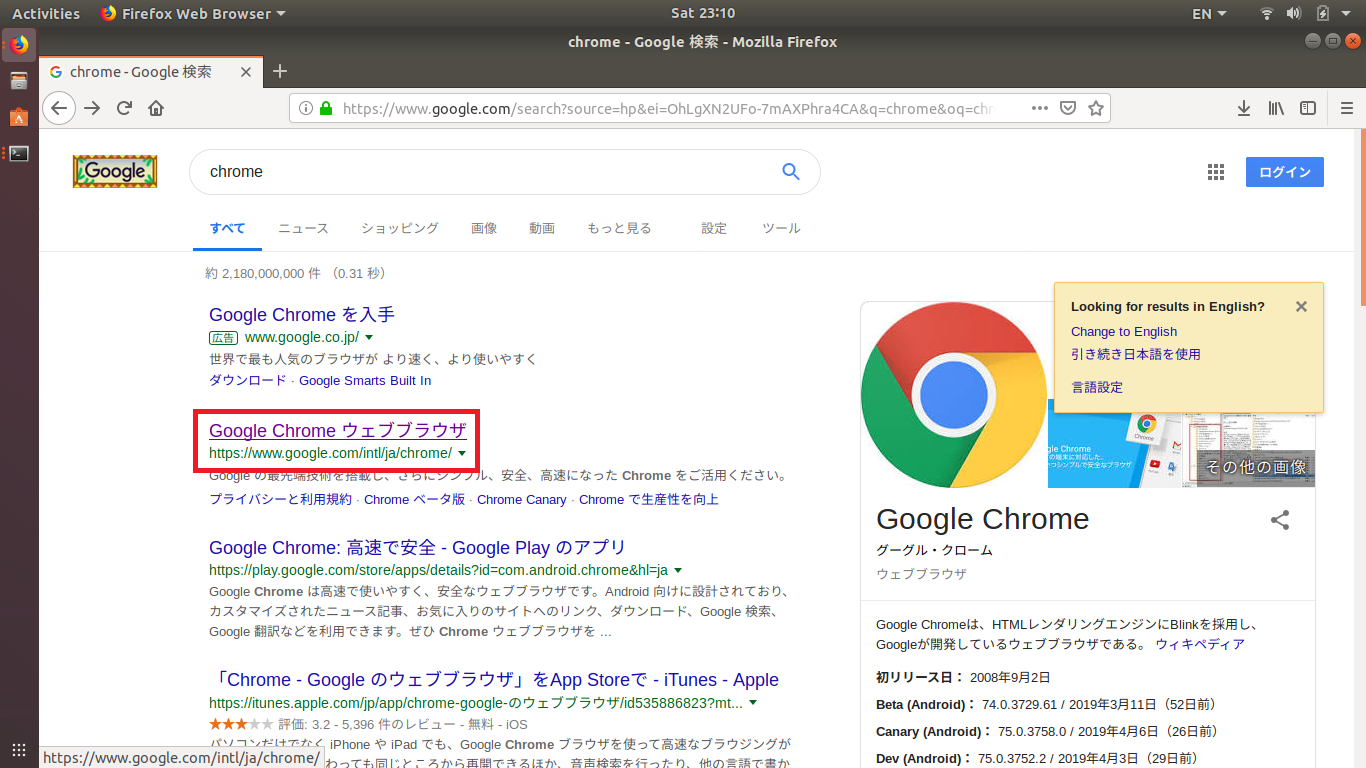Image resolution: width=1366 pixels, height=768 pixels.
Task: Open the Firefox Web Browser app menu
Action: click(x=193, y=13)
